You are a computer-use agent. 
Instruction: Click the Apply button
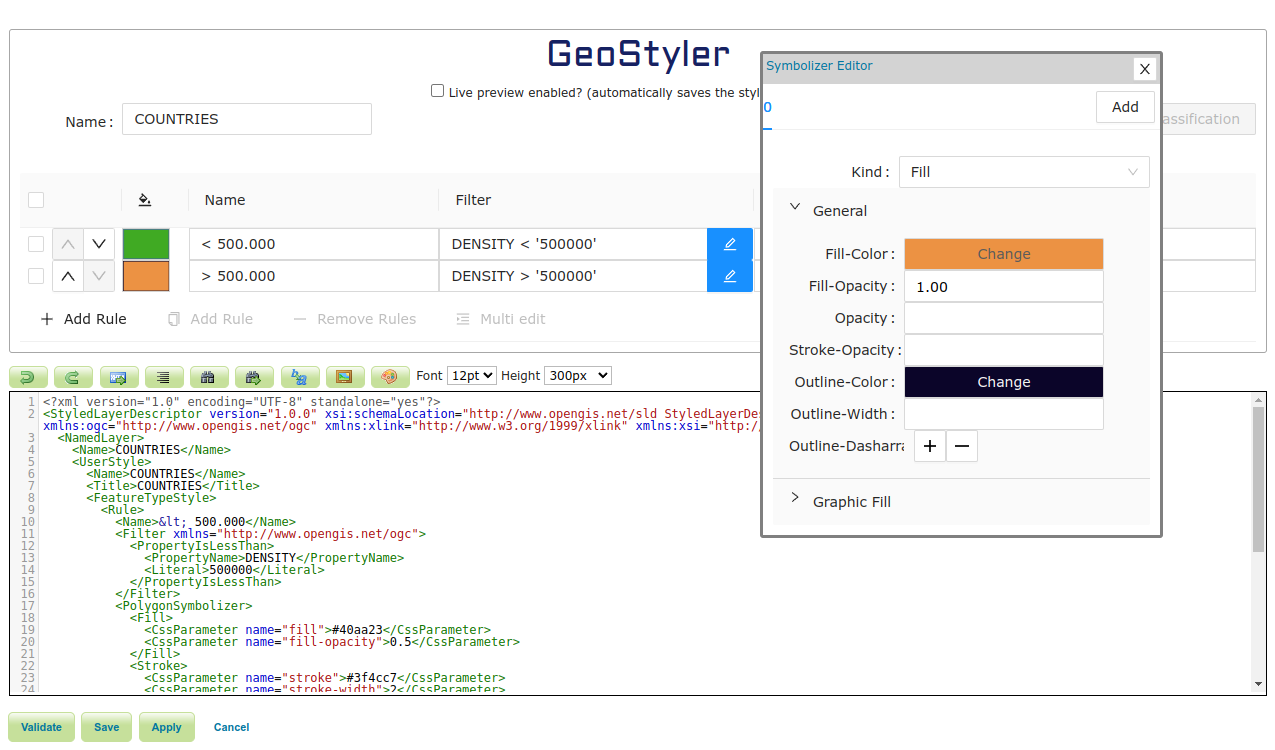(x=167, y=727)
